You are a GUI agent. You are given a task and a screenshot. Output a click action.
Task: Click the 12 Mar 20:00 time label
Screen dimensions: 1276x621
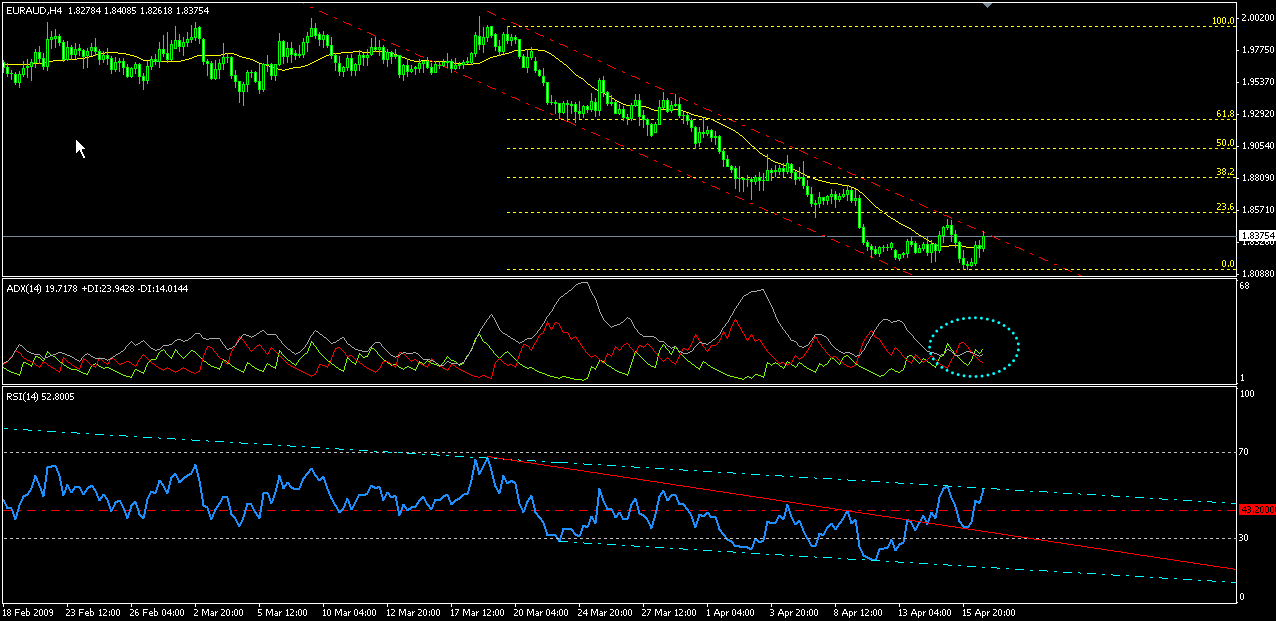pyautogui.click(x=413, y=611)
